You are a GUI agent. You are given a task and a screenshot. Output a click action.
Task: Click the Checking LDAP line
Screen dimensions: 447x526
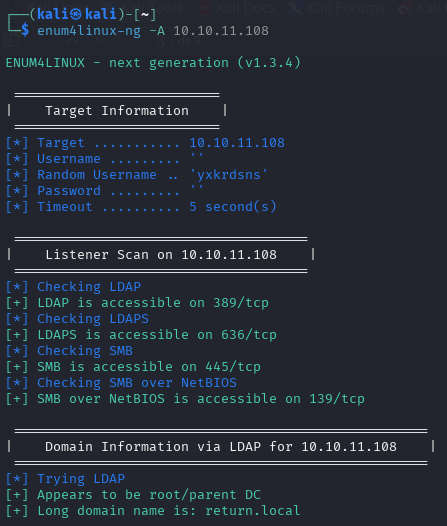[73, 287]
